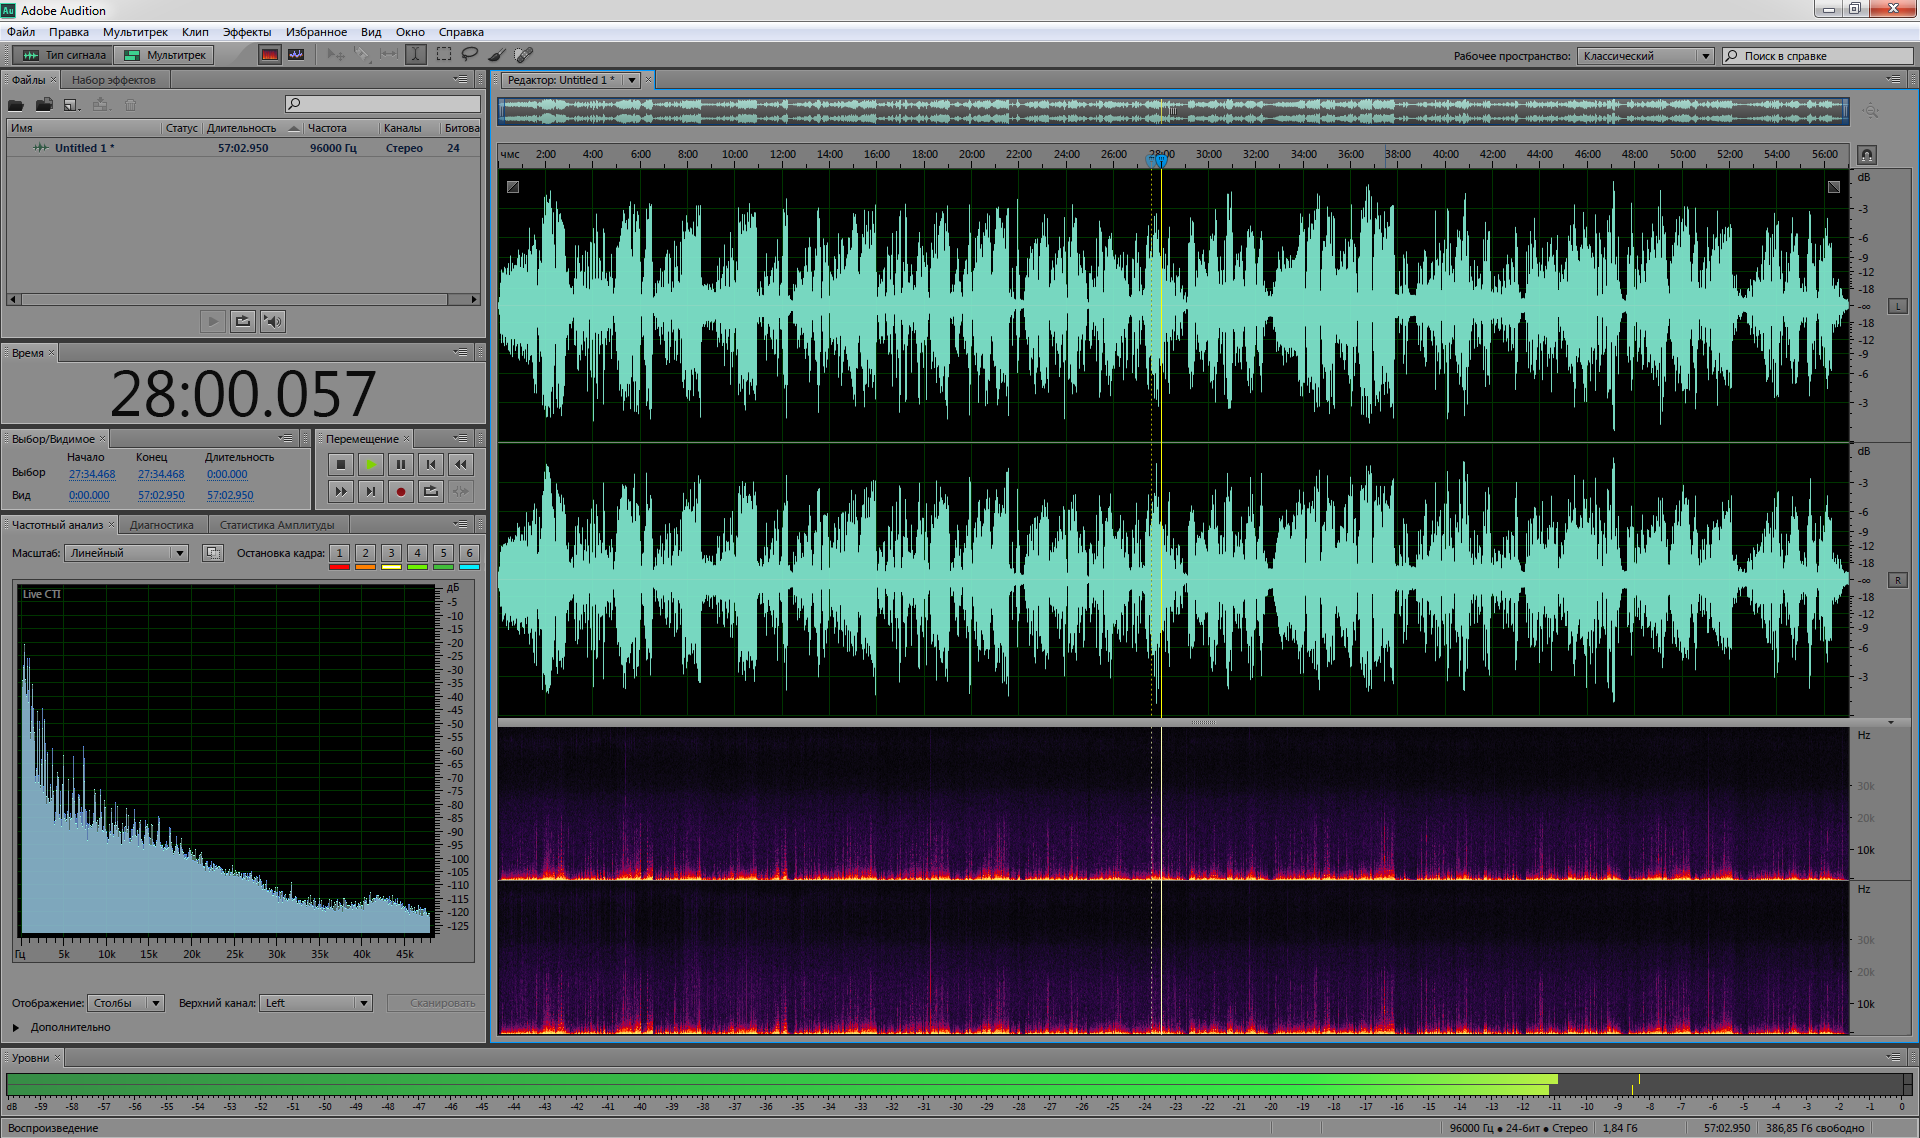Image resolution: width=1920 pixels, height=1138 pixels.
Task: Click the selection start time 27:34.468
Action: click(x=92, y=474)
